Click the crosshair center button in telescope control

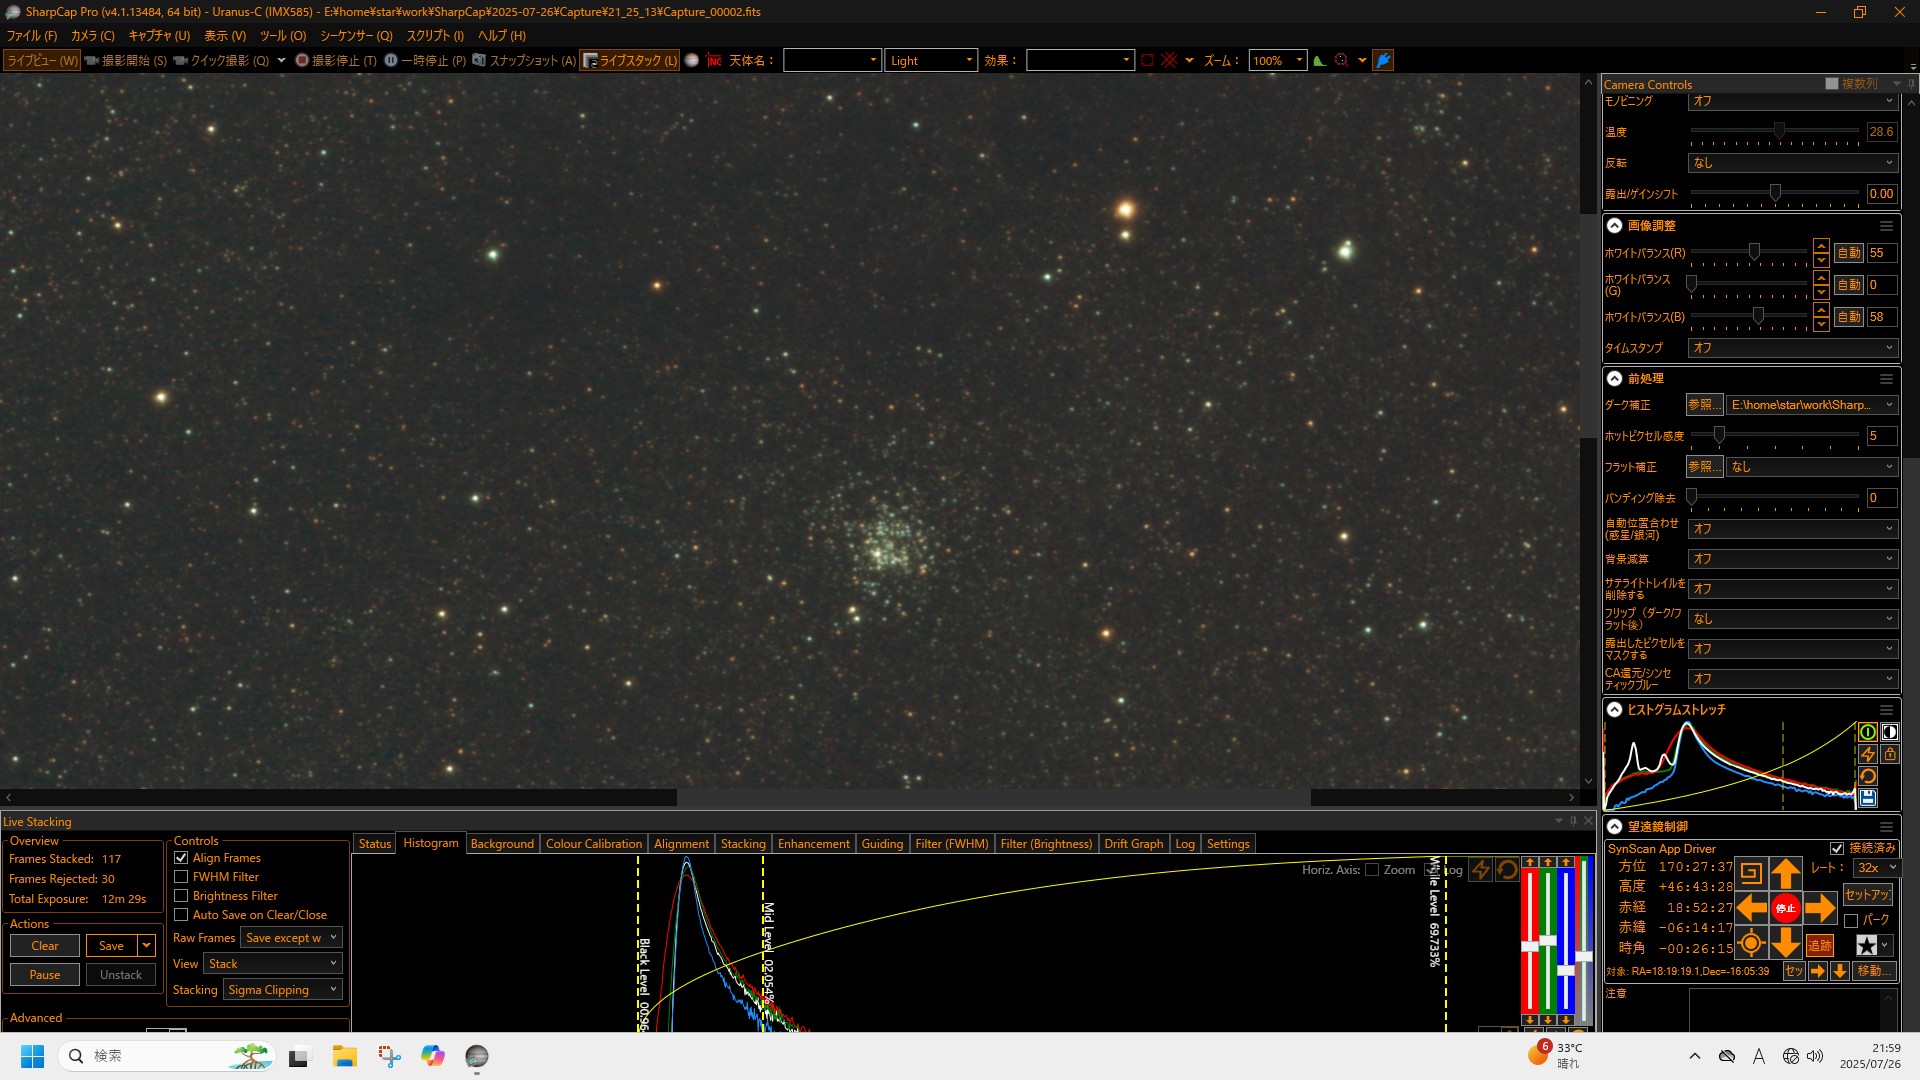tap(1751, 943)
